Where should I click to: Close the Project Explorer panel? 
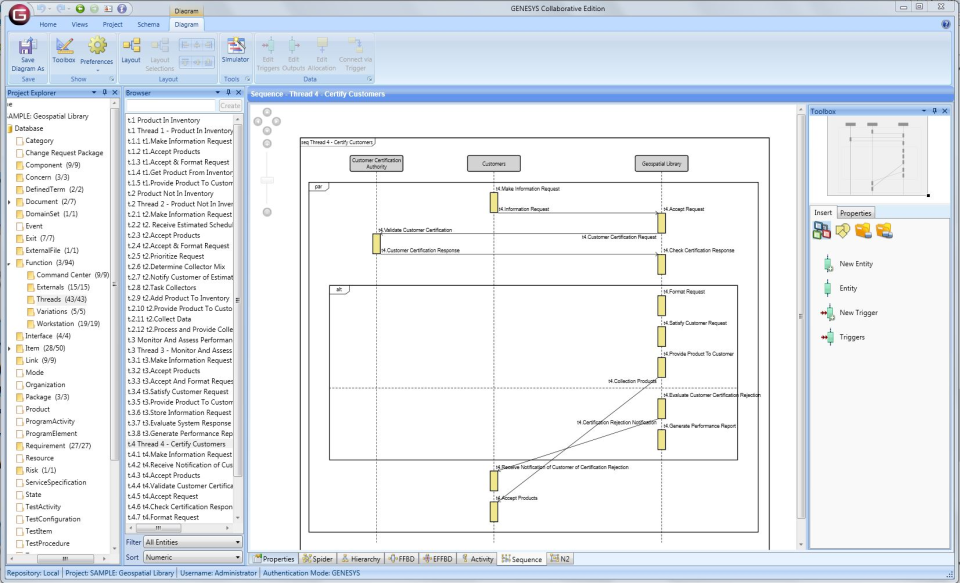(x=114, y=92)
